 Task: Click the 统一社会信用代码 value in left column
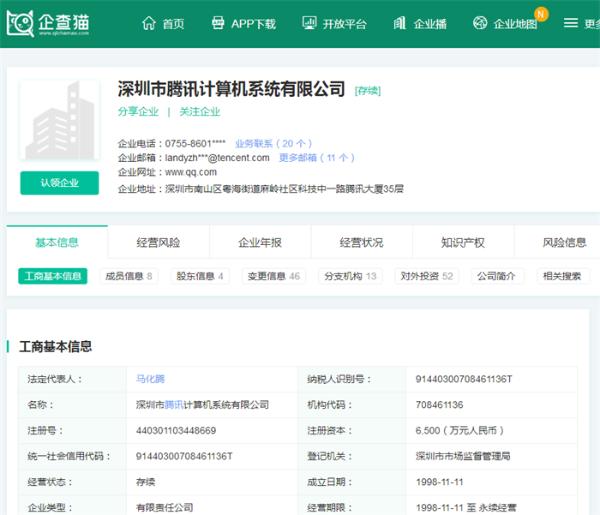184,456
